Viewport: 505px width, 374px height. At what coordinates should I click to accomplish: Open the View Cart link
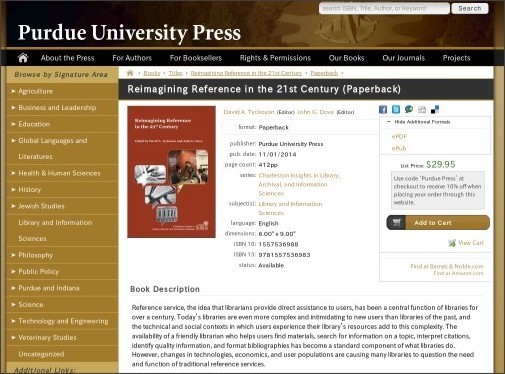tap(471, 243)
